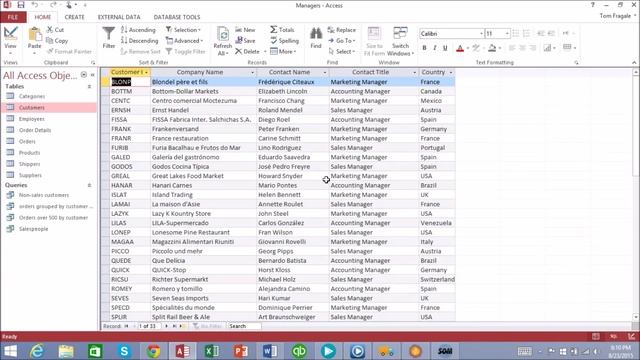
Task: Open the Tom Fragale account menu
Action: 617,16
